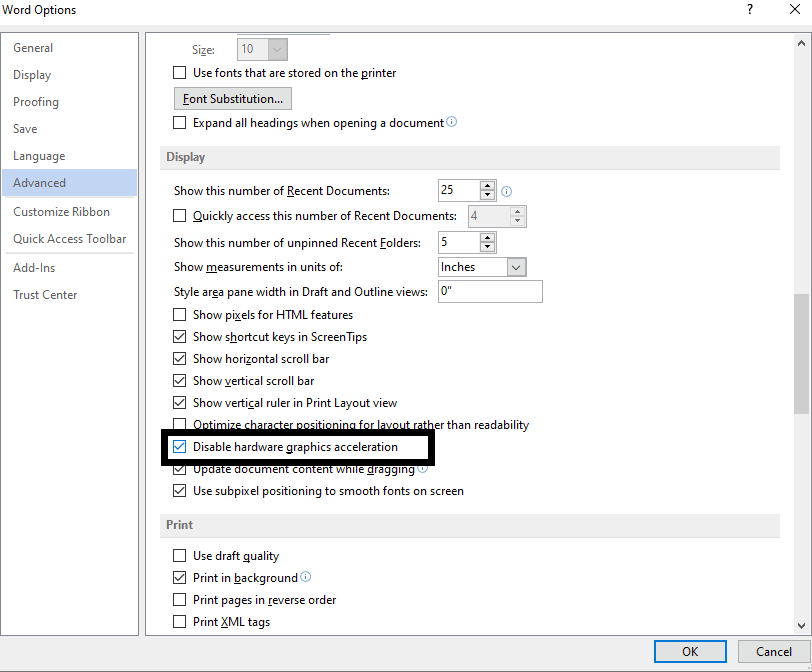Screen dimensions: 812x672
Task: Click the unpinned Recent Folders number field
Action: [459, 242]
